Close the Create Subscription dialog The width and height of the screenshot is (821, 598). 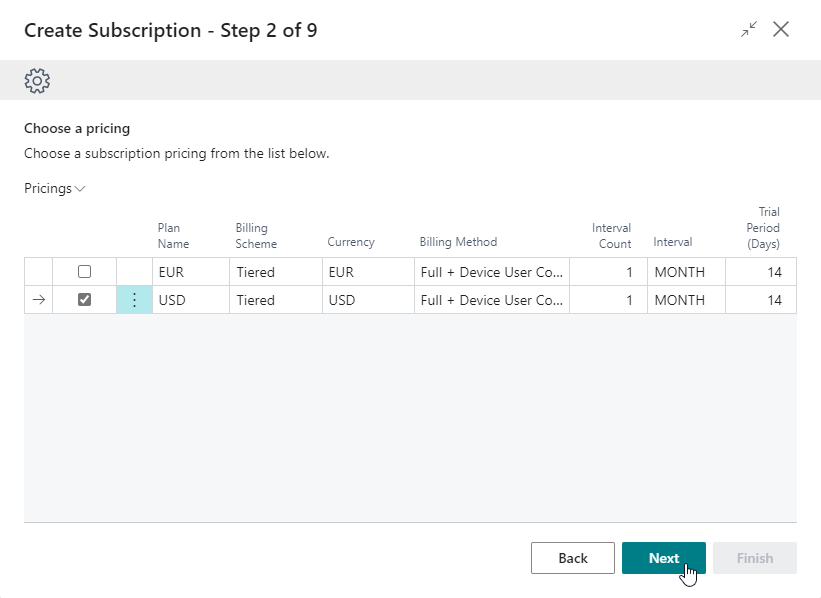[x=781, y=30]
